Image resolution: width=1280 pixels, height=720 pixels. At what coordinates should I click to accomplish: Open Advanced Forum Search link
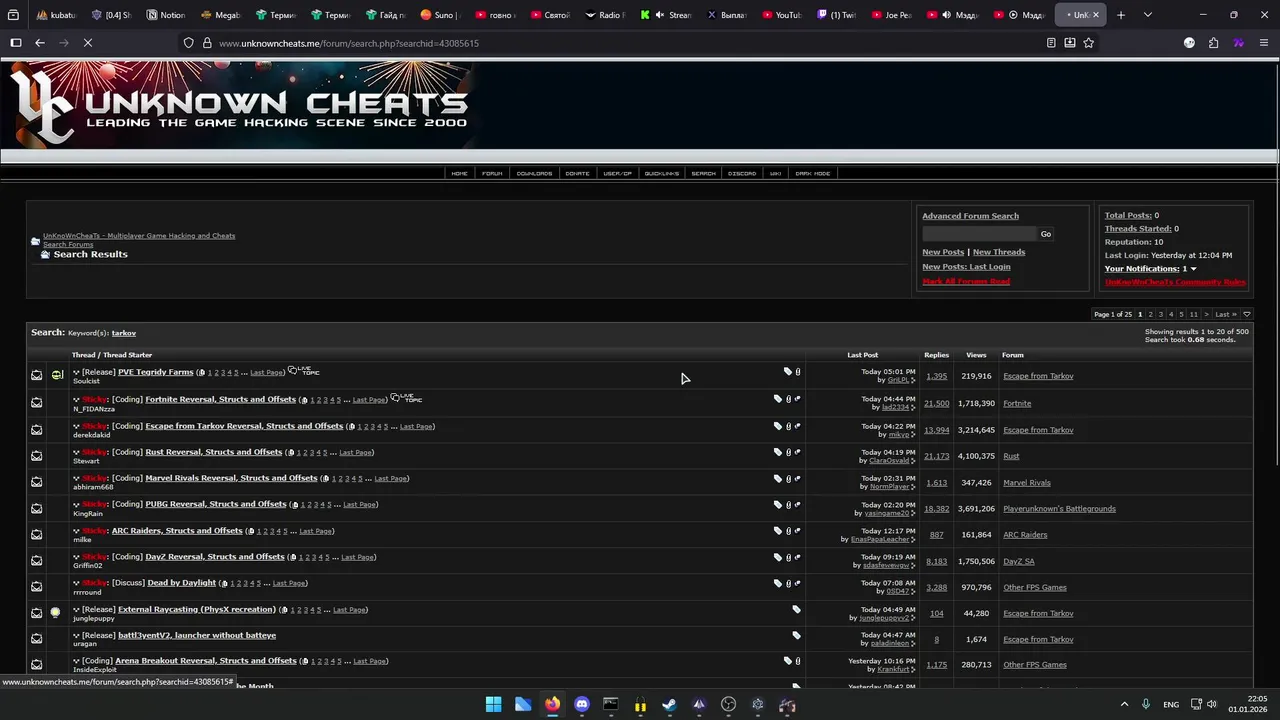coord(970,216)
